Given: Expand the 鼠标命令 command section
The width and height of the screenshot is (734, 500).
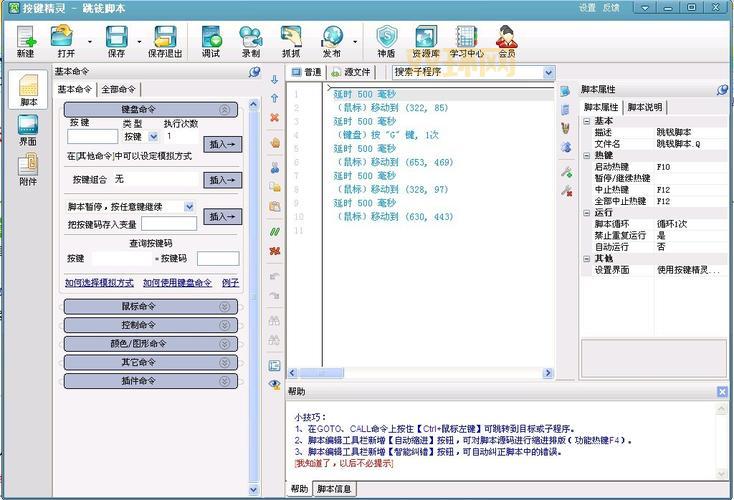Looking at the screenshot, I should click(x=151, y=307).
